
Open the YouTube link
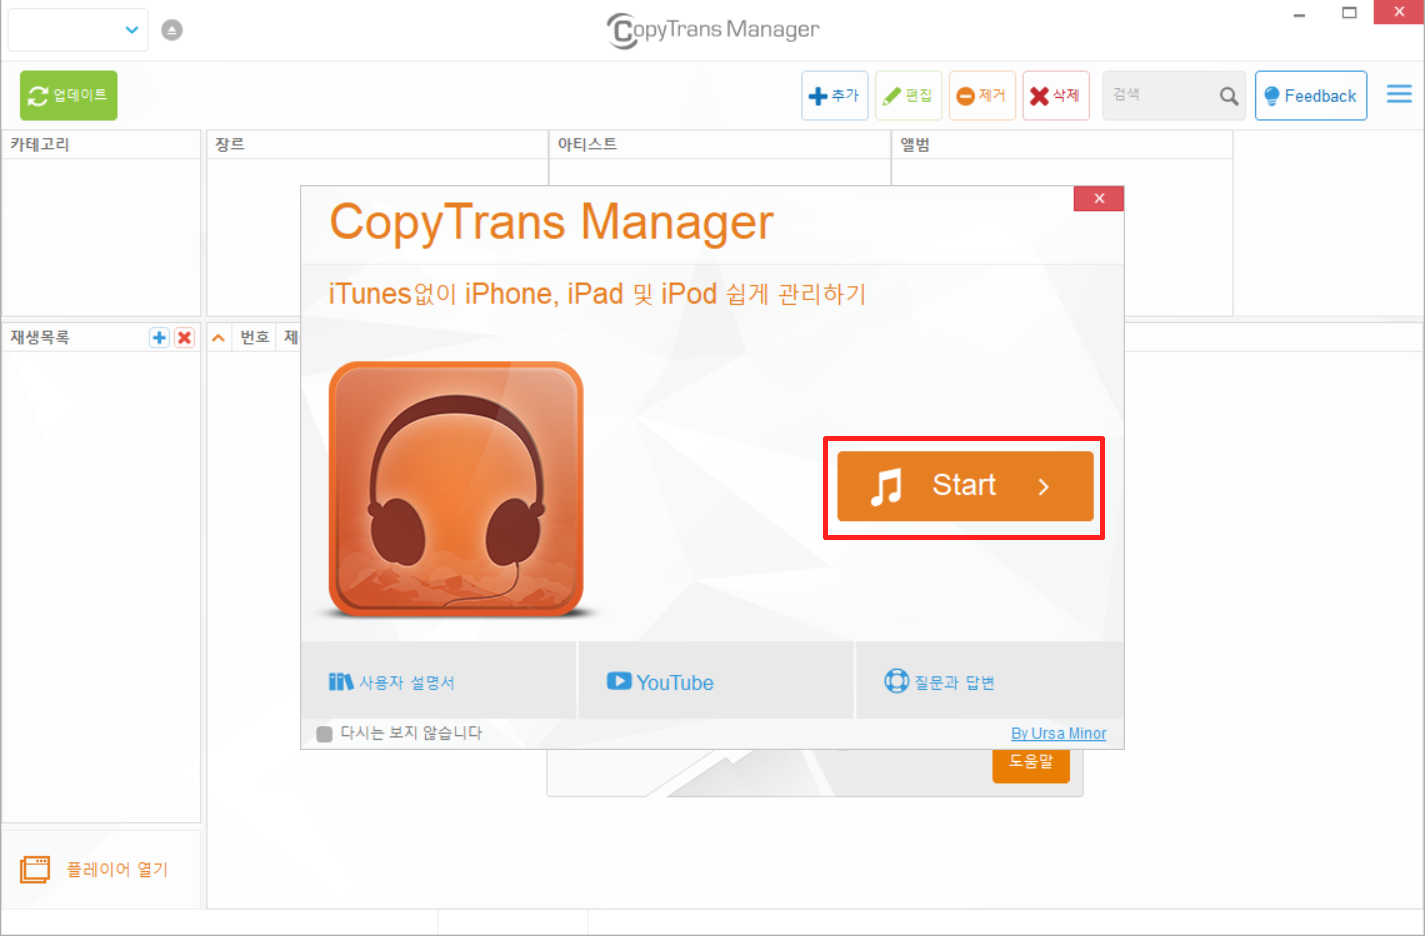(716, 681)
